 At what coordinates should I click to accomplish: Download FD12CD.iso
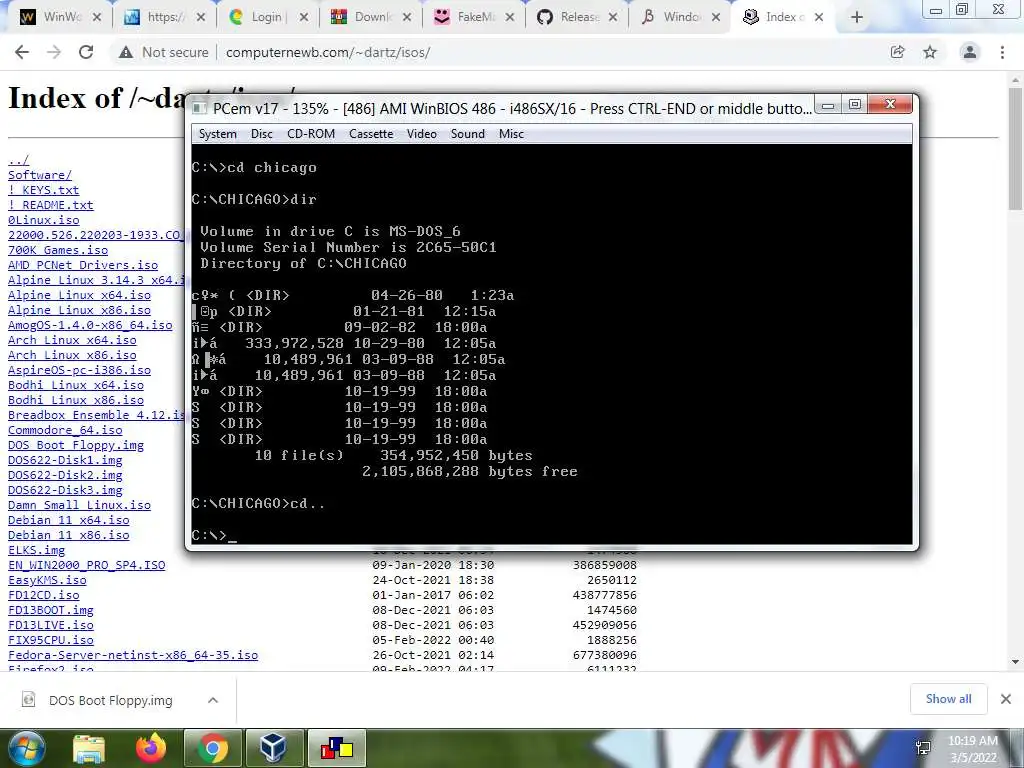pyautogui.click(x=43, y=595)
